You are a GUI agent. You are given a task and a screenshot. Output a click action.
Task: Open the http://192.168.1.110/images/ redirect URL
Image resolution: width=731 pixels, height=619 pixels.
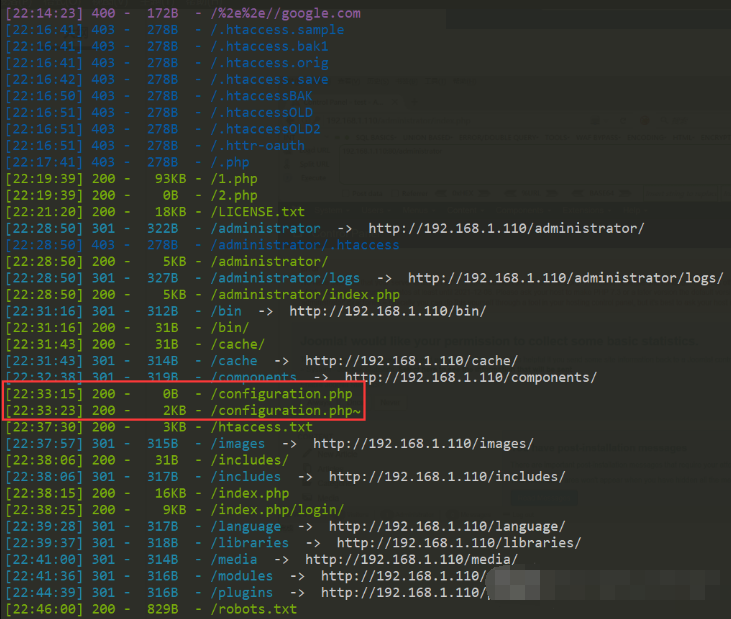(423, 444)
